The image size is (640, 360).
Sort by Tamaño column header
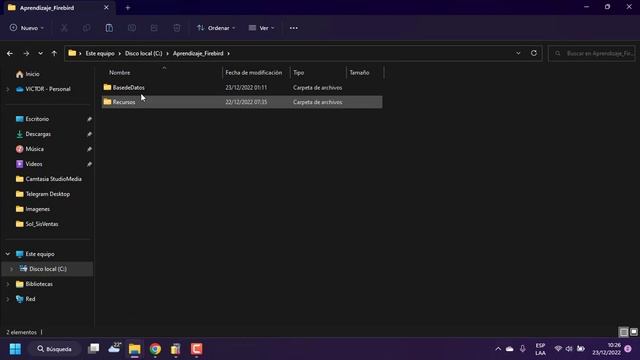[359, 73]
